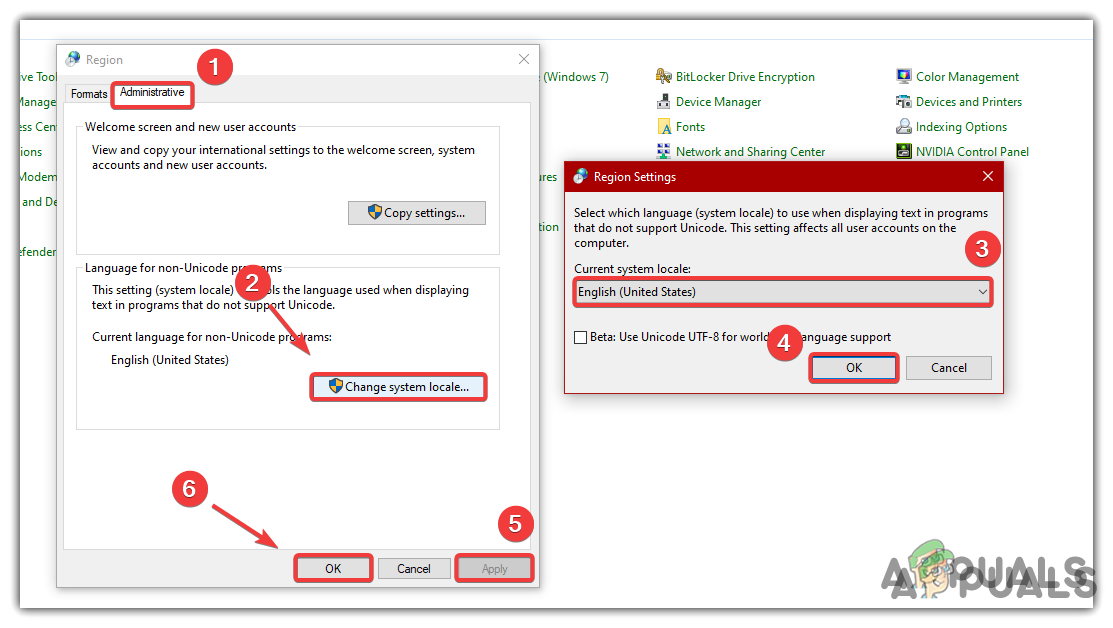The width and height of the screenshot is (1113, 628).
Task: Click OK in Region Settings dialog
Action: click(854, 368)
